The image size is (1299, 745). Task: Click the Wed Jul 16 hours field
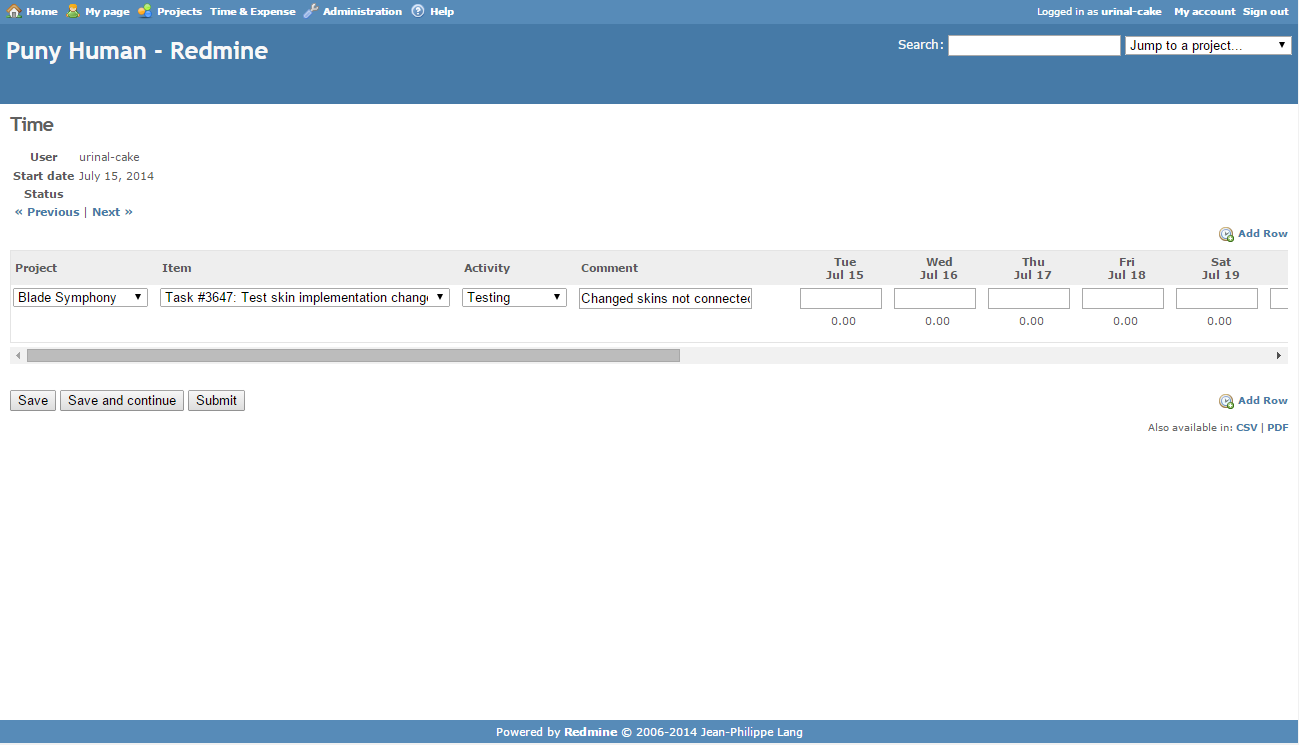click(935, 298)
